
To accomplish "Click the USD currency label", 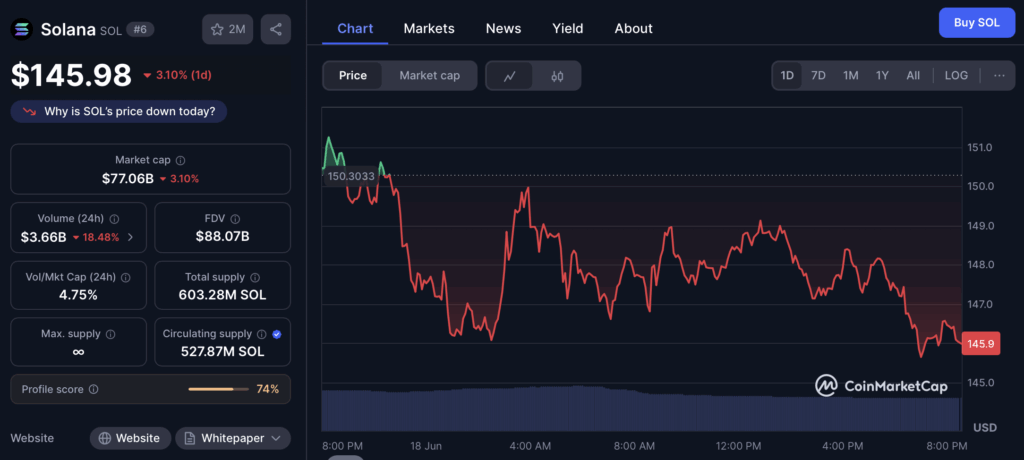I will coord(985,428).
